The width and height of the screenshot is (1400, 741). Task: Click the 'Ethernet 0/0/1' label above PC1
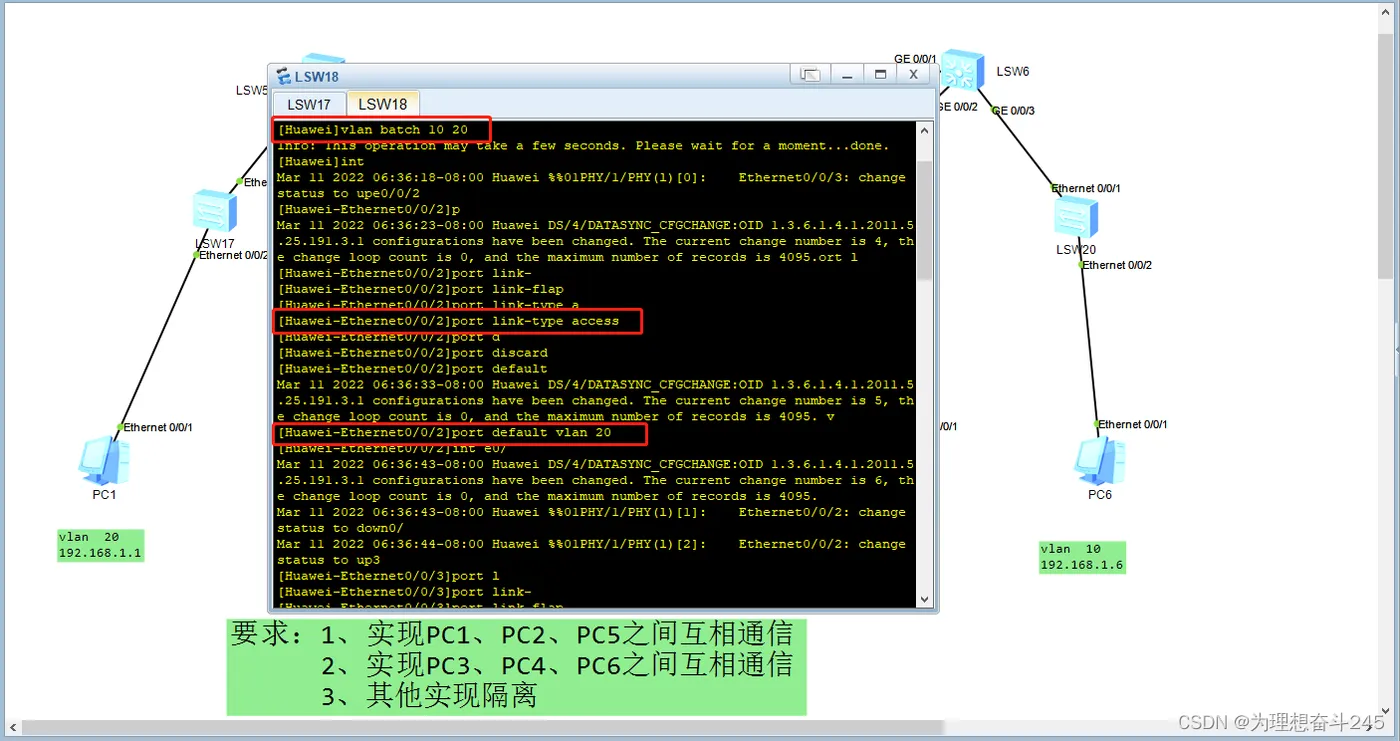point(158,427)
